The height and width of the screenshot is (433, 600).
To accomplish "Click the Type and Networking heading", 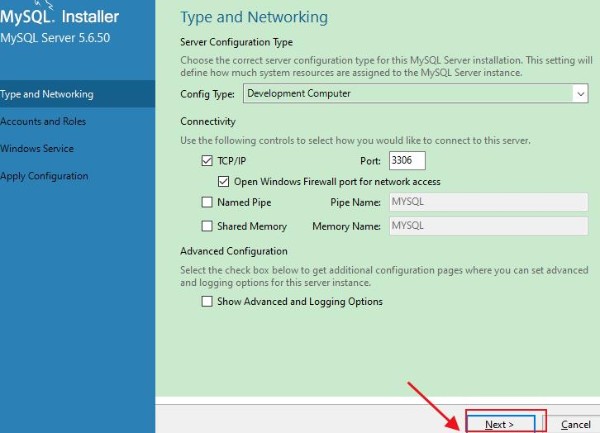I will 254,18.
